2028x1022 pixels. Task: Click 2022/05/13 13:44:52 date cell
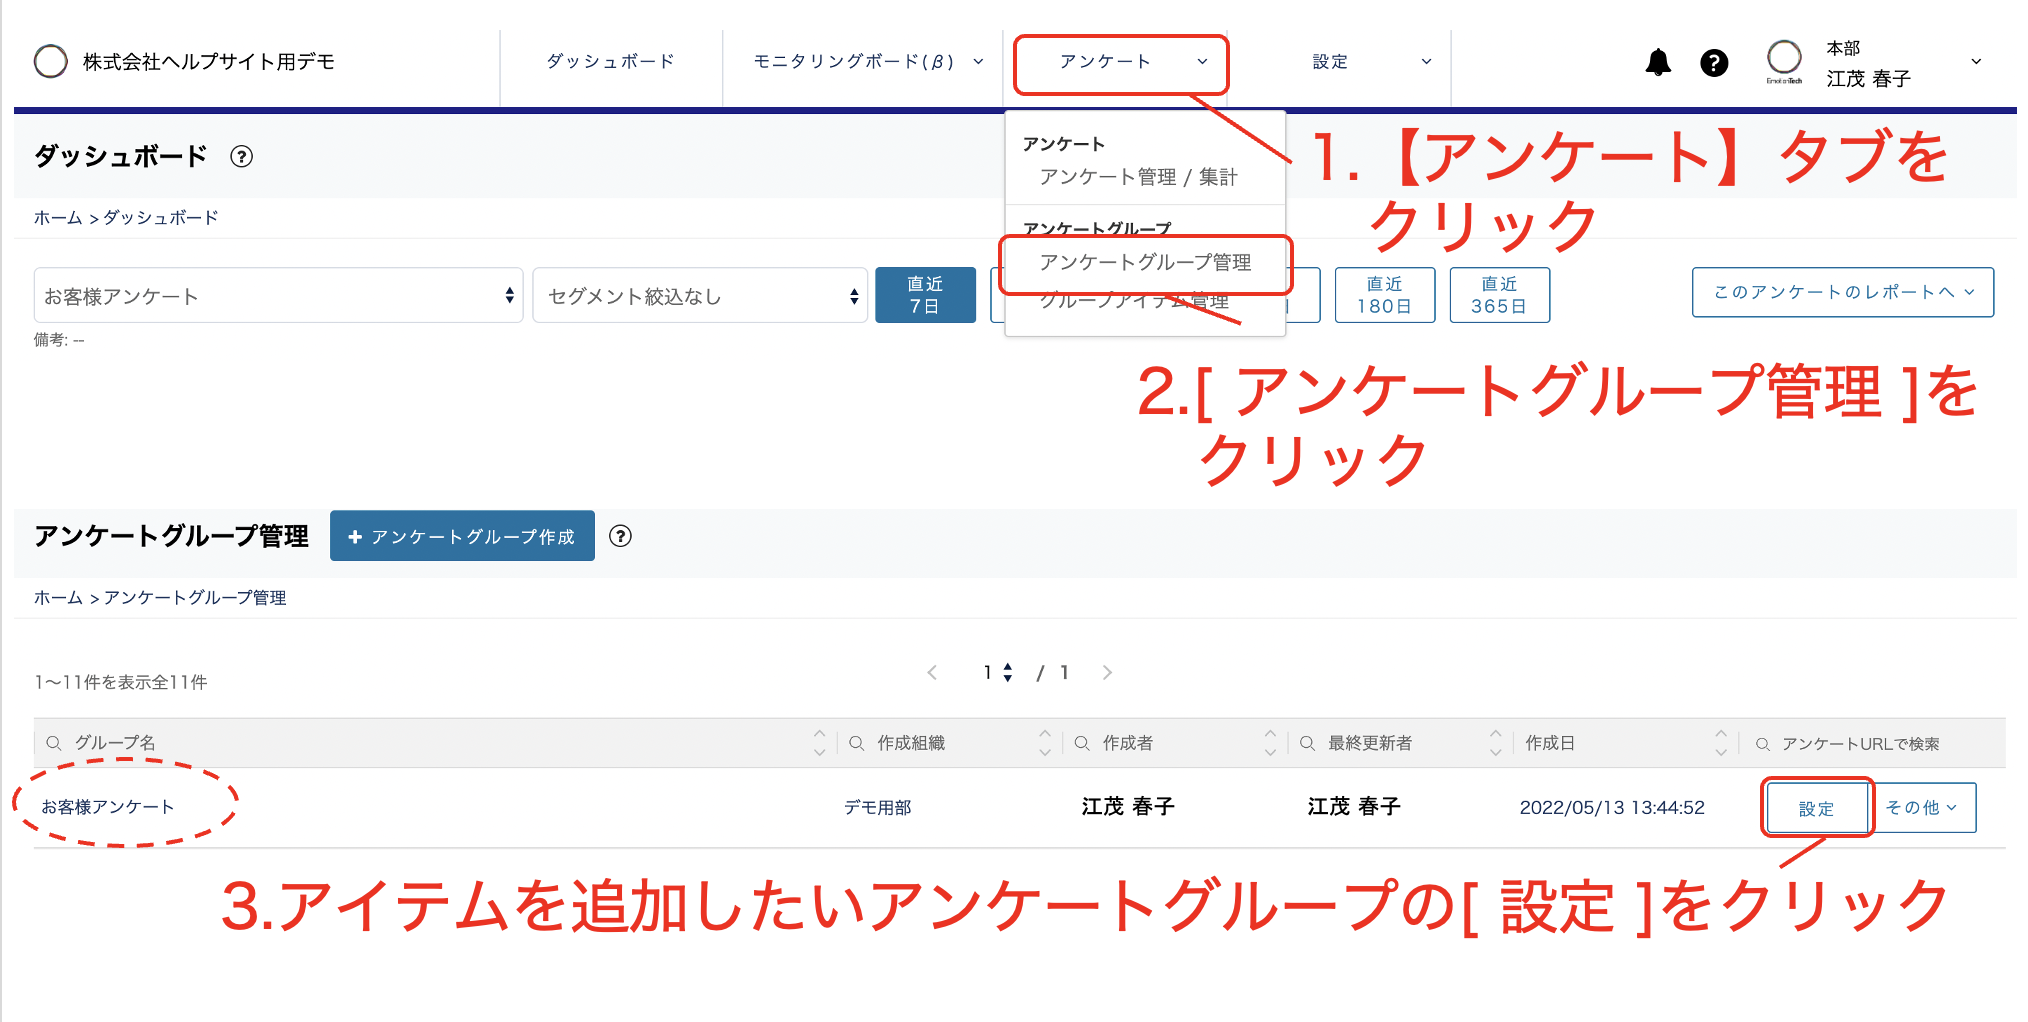1612,807
